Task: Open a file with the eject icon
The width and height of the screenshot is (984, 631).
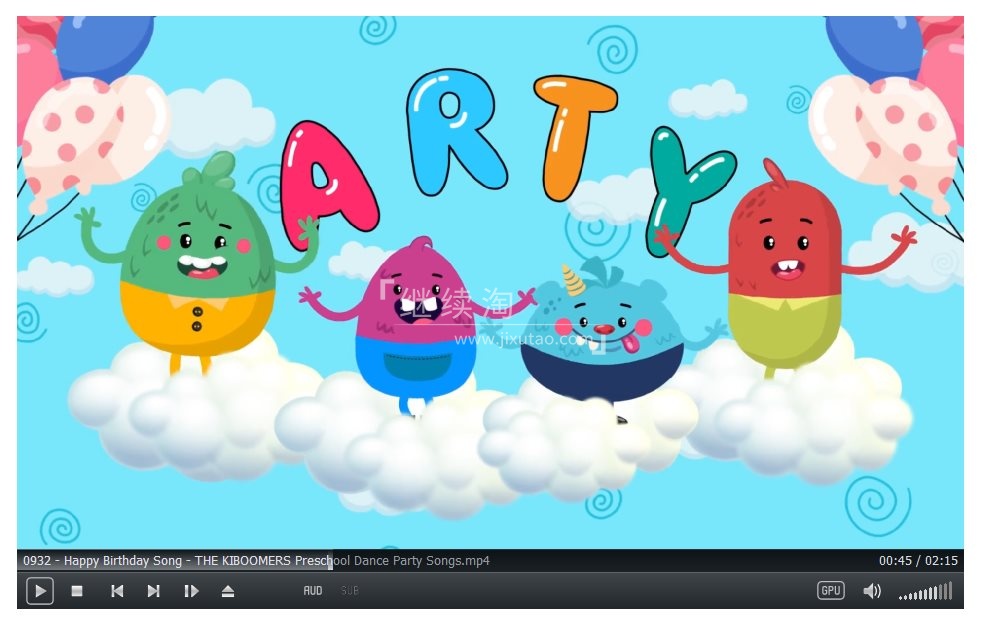Action: point(228,591)
